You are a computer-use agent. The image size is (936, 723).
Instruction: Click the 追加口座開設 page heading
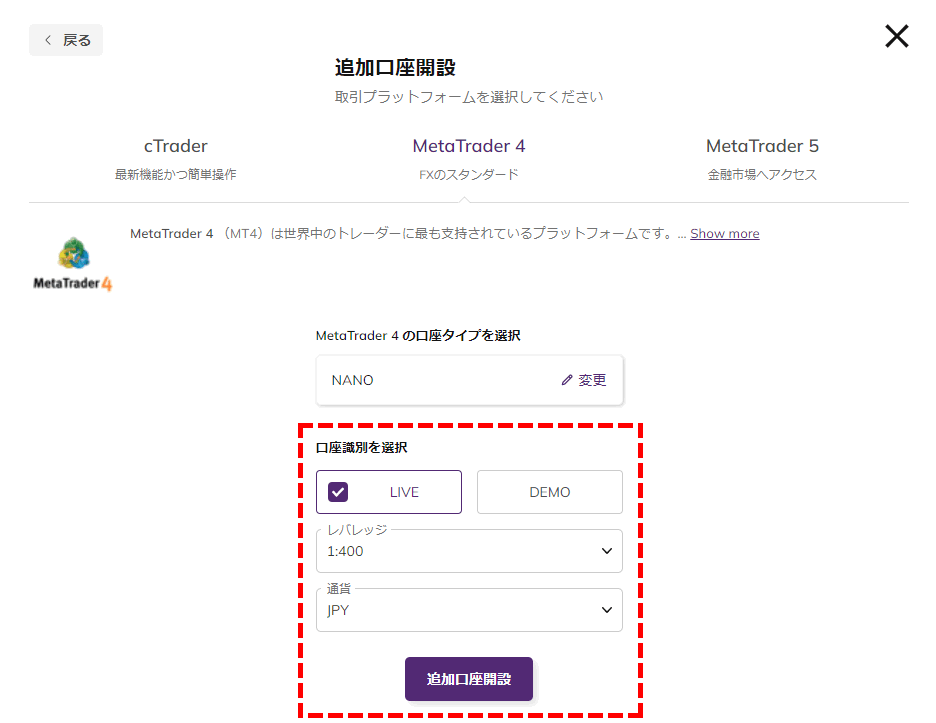click(x=395, y=67)
